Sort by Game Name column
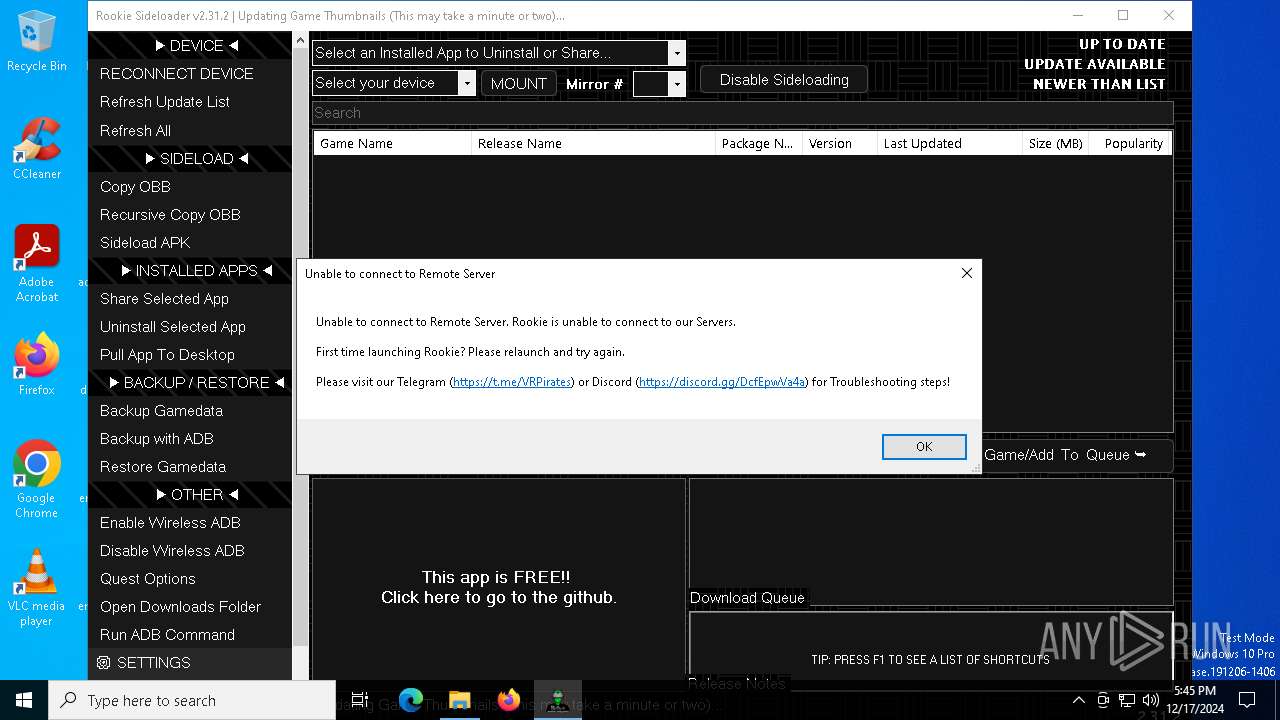The width and height of the screenshot is (1280, 720). tap(392, 144)
